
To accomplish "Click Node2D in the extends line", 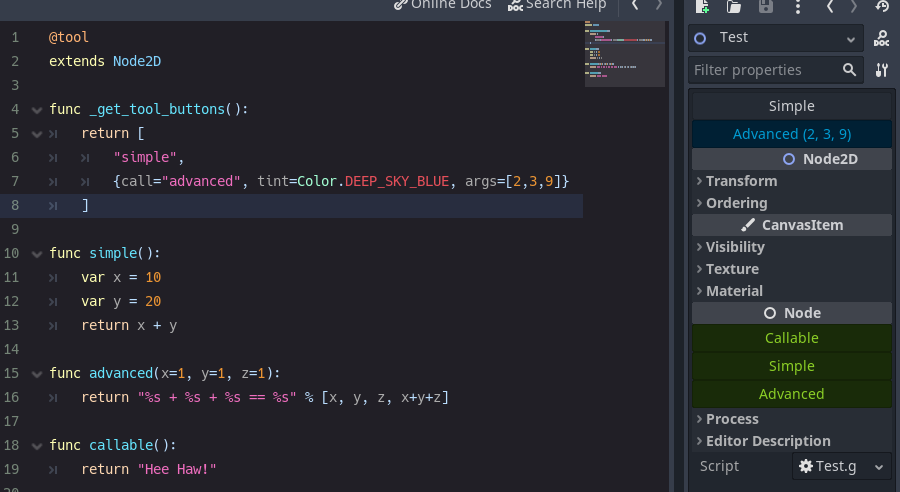I will click(137, 61).
